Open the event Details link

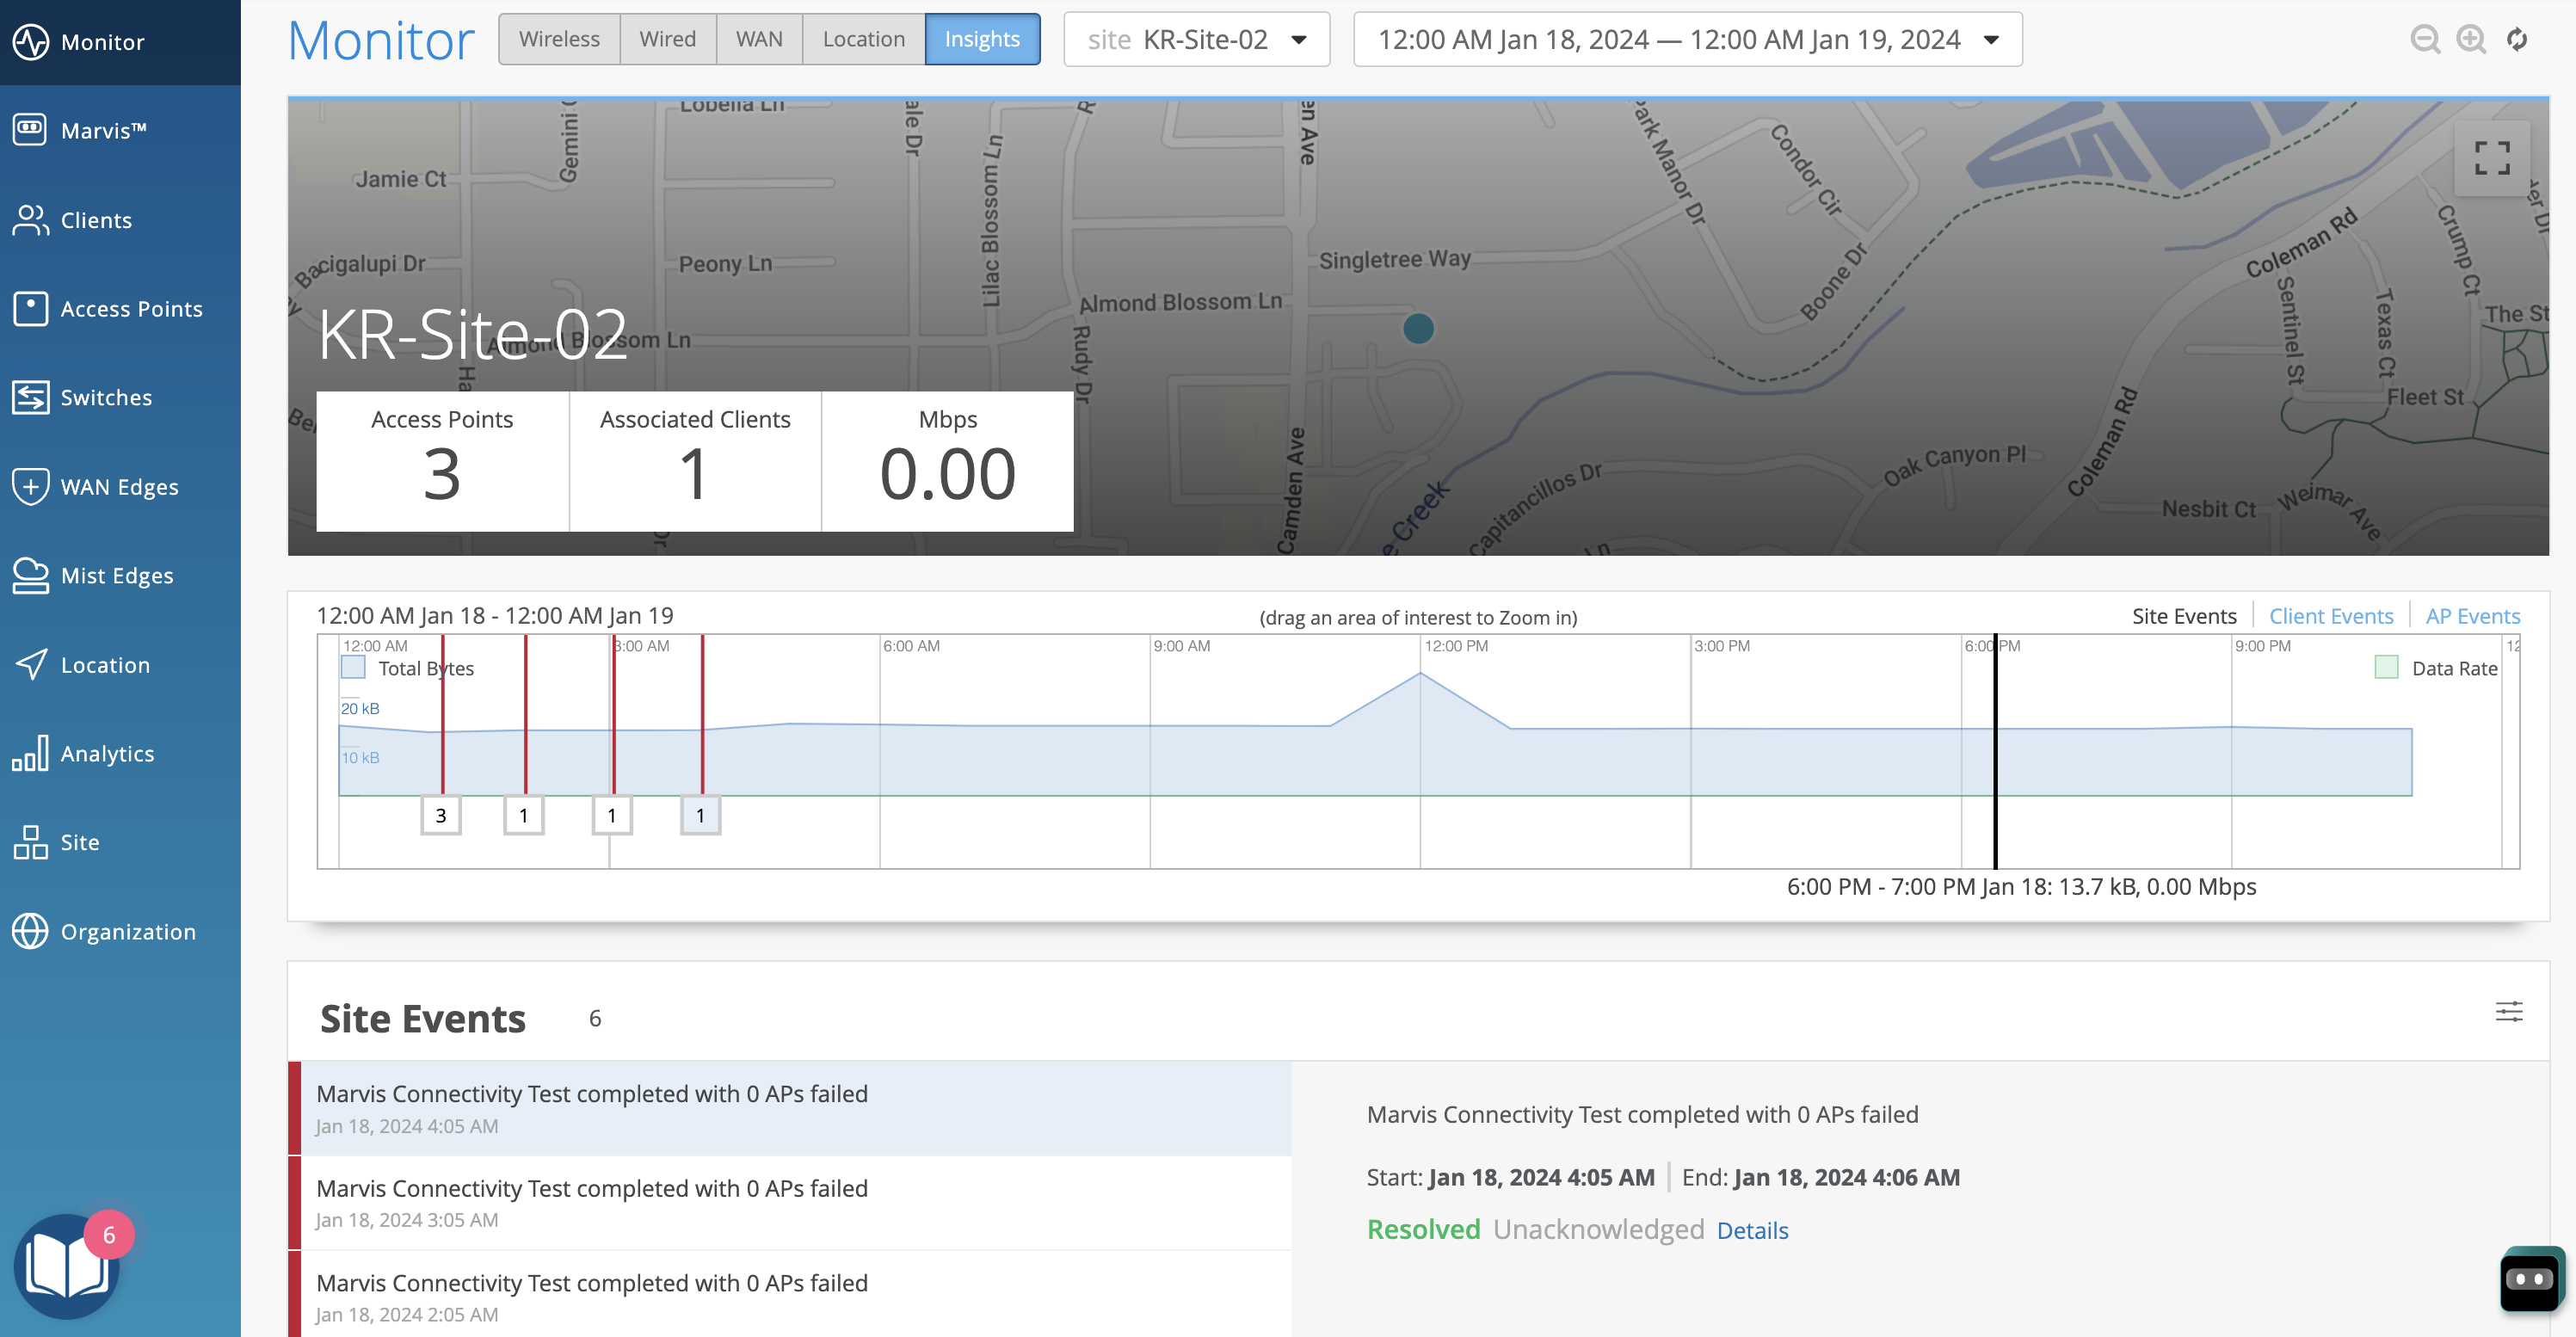[1752, 1230]
